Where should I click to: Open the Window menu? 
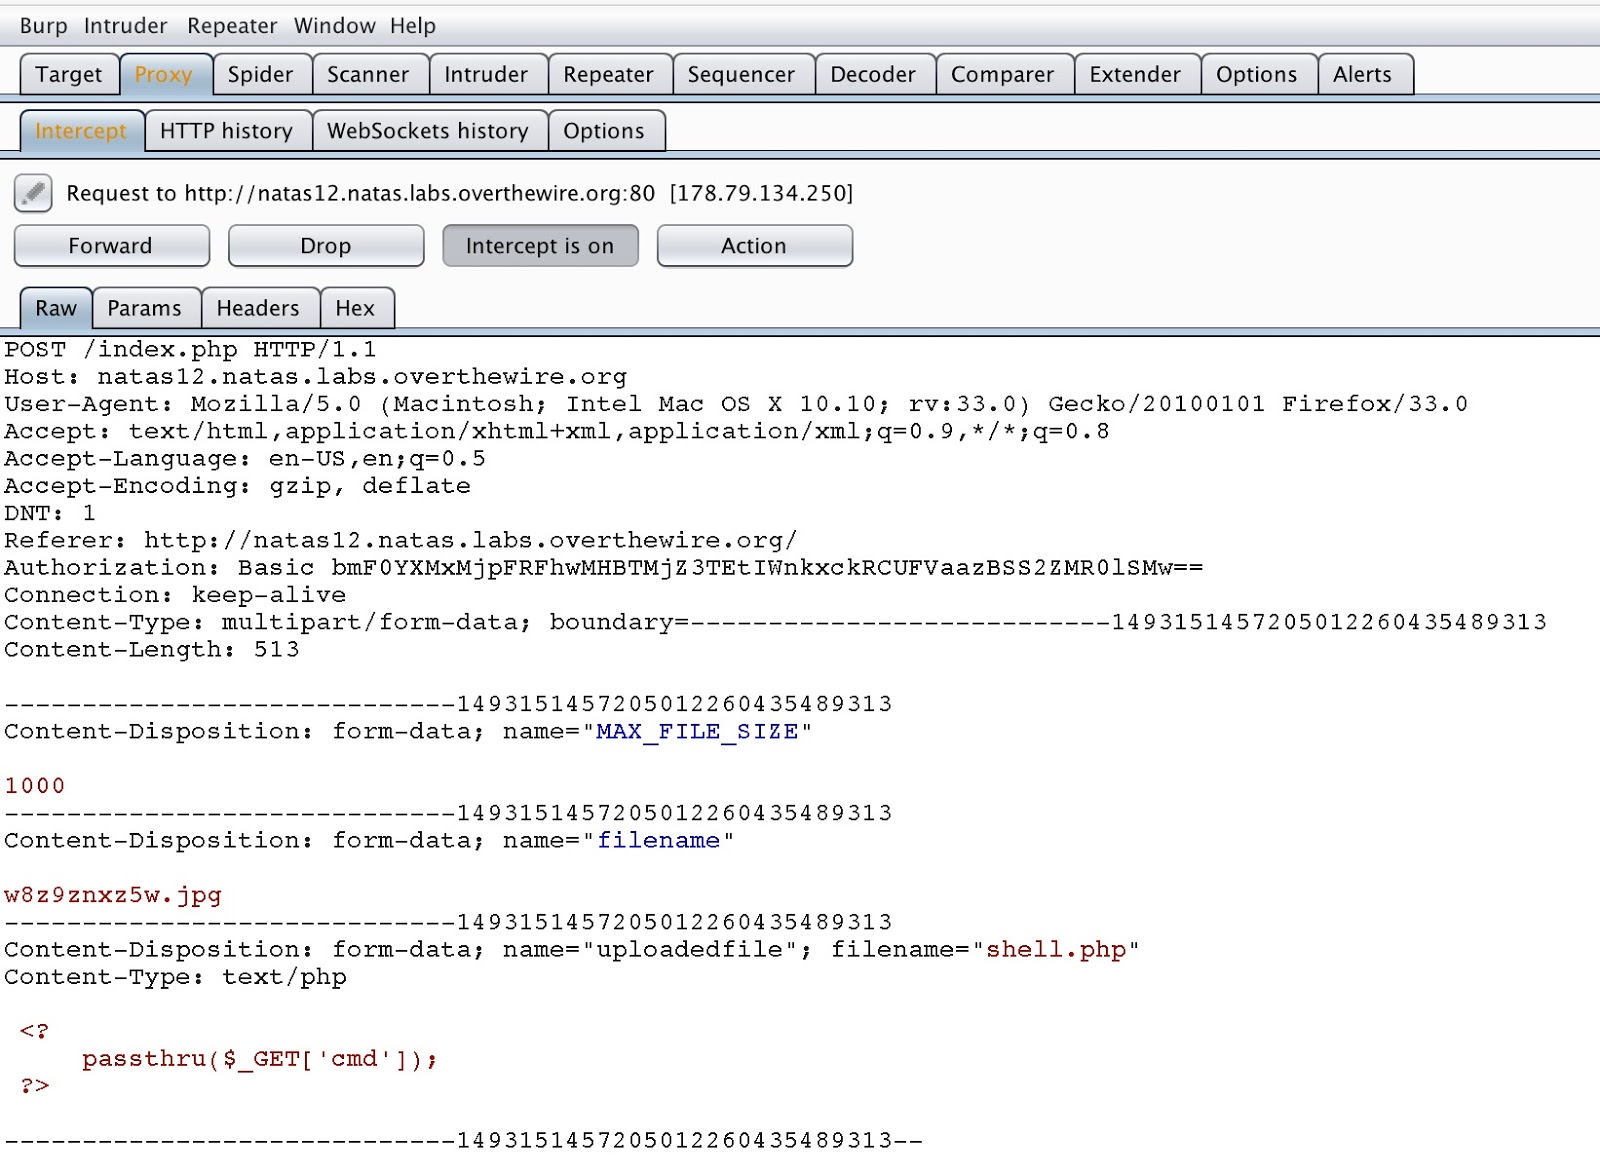(334, 26)
